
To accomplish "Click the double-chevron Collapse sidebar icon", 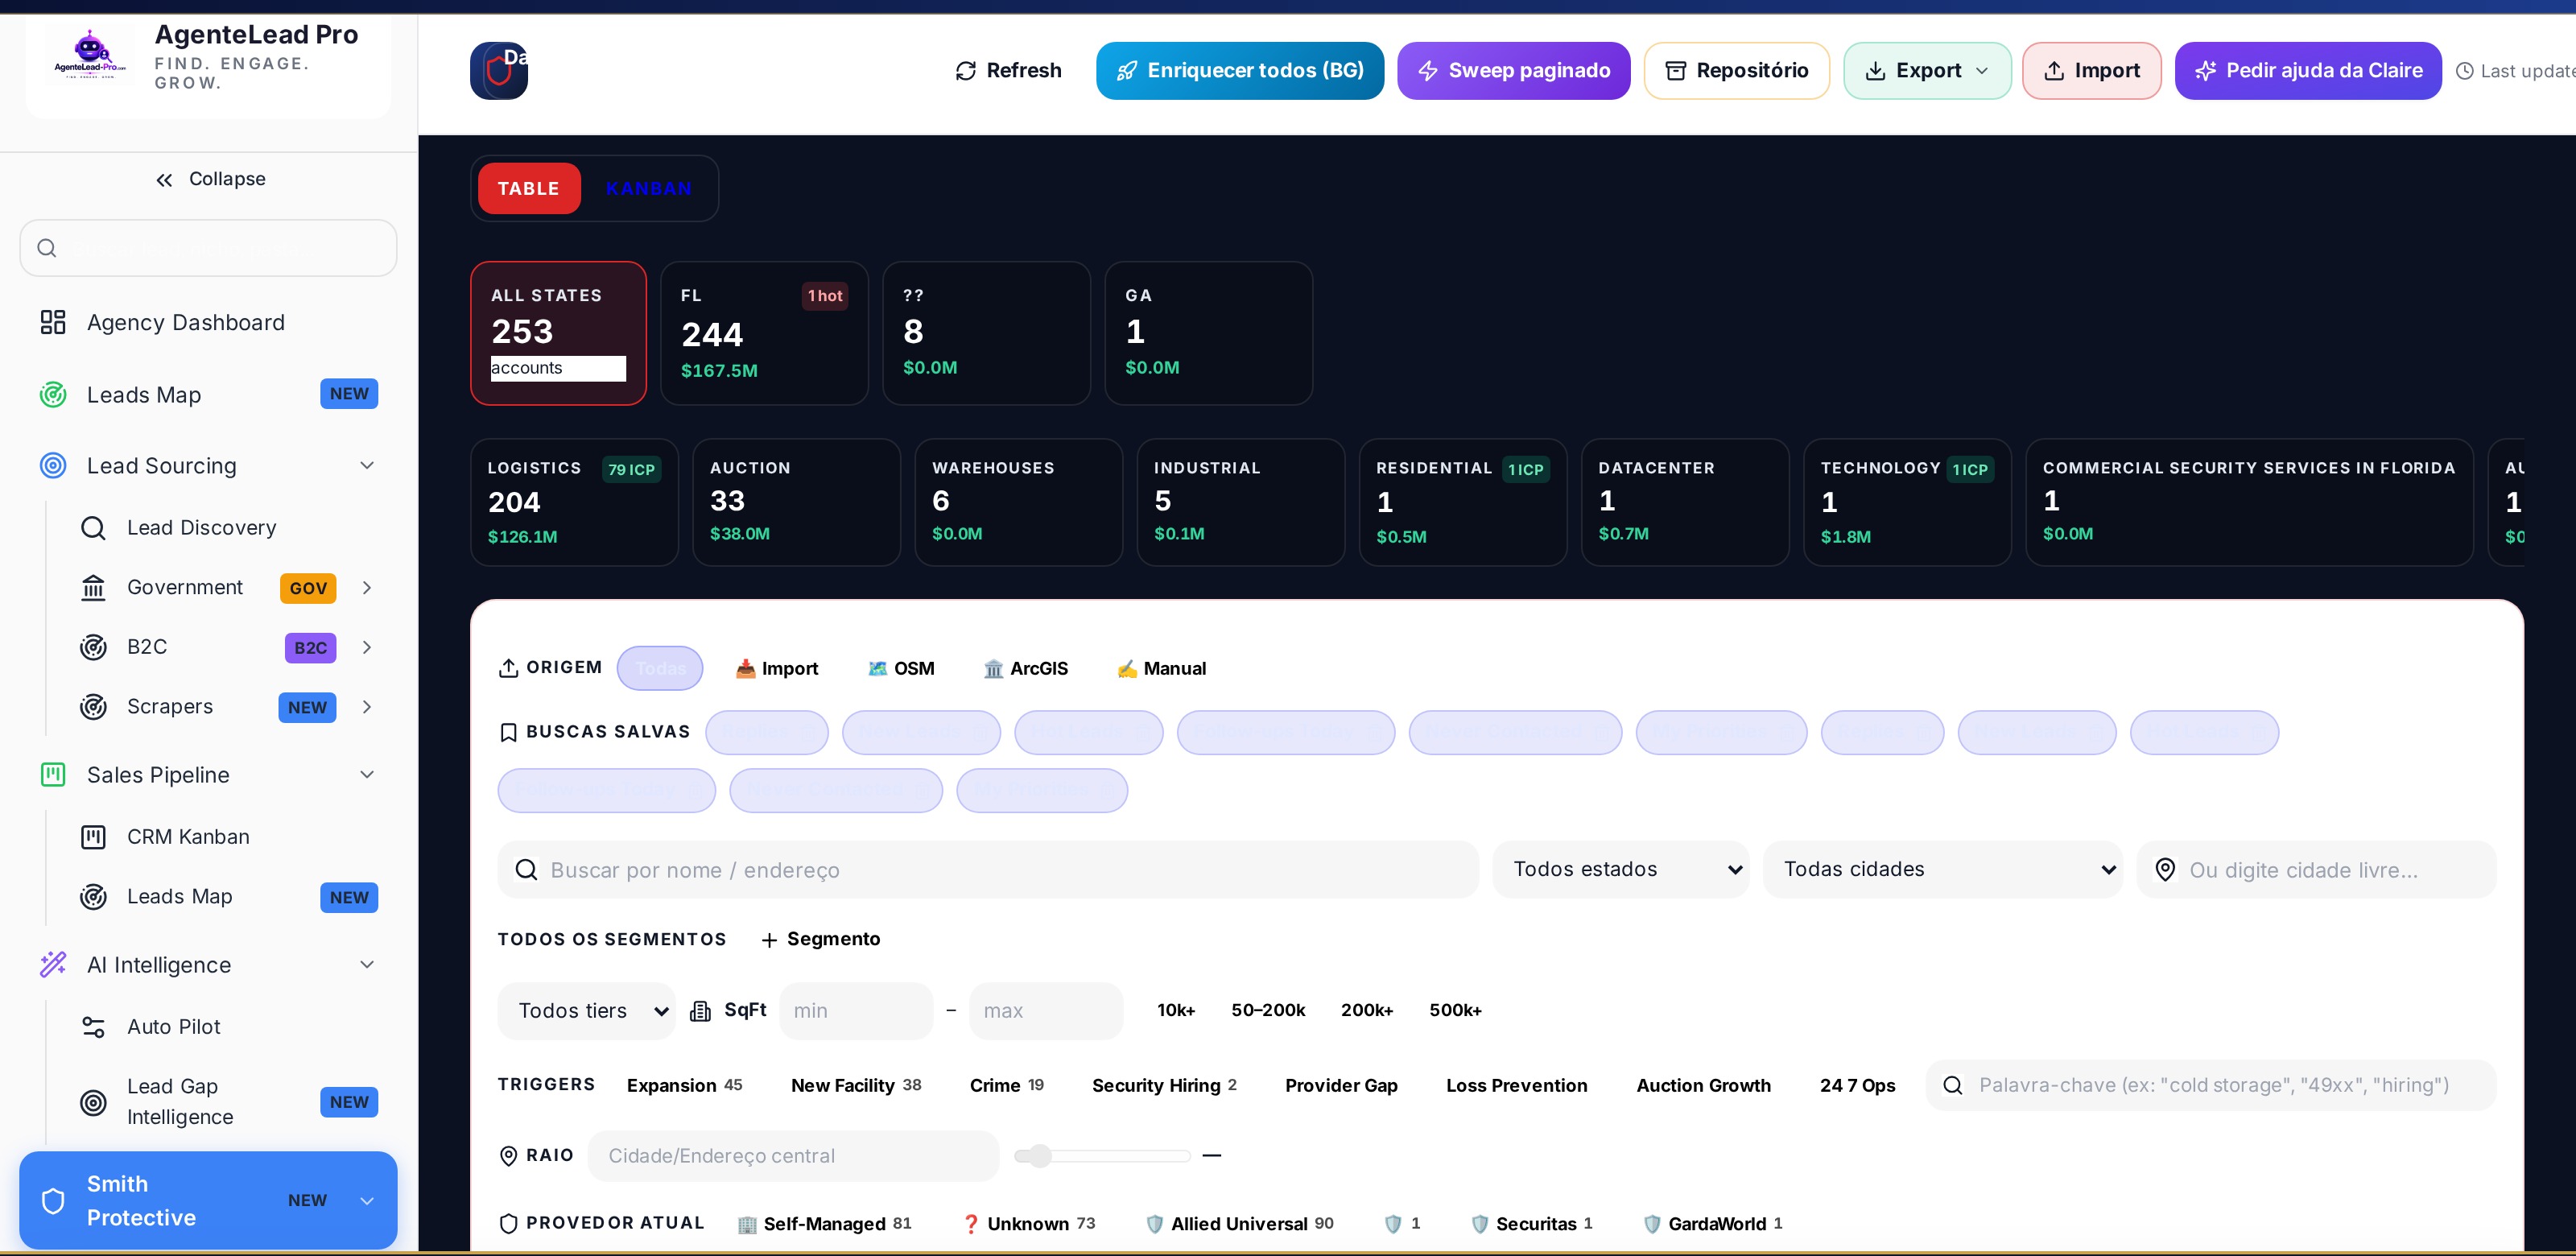I will coord(164,180).
